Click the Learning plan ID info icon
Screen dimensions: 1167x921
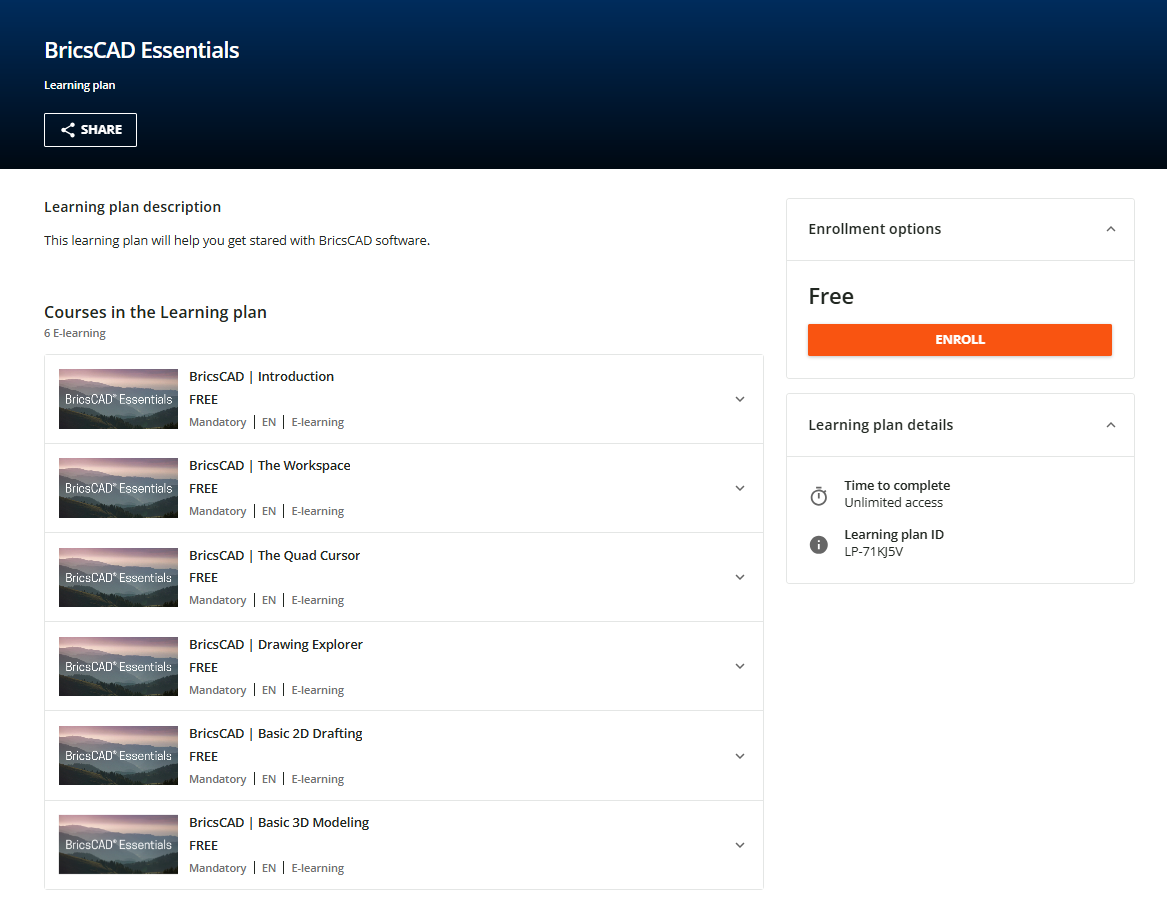(x=819, y=544)
